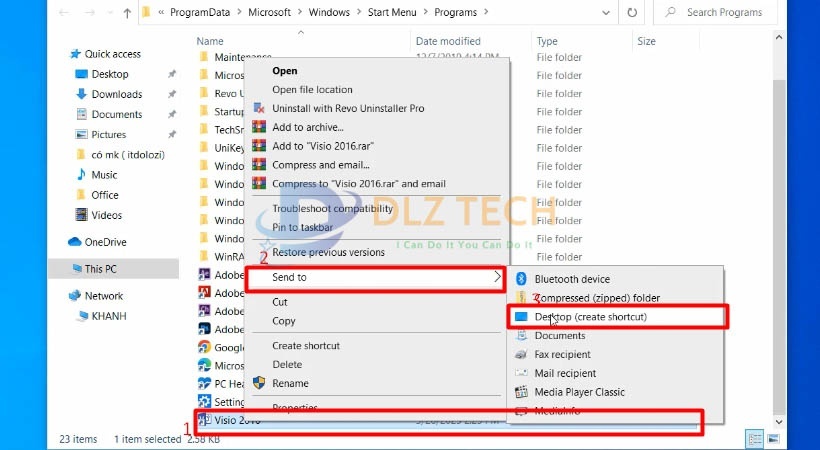Open the address bar history dropdown
820x450 pixels.
pyautogui.click(x=606, y=13)
